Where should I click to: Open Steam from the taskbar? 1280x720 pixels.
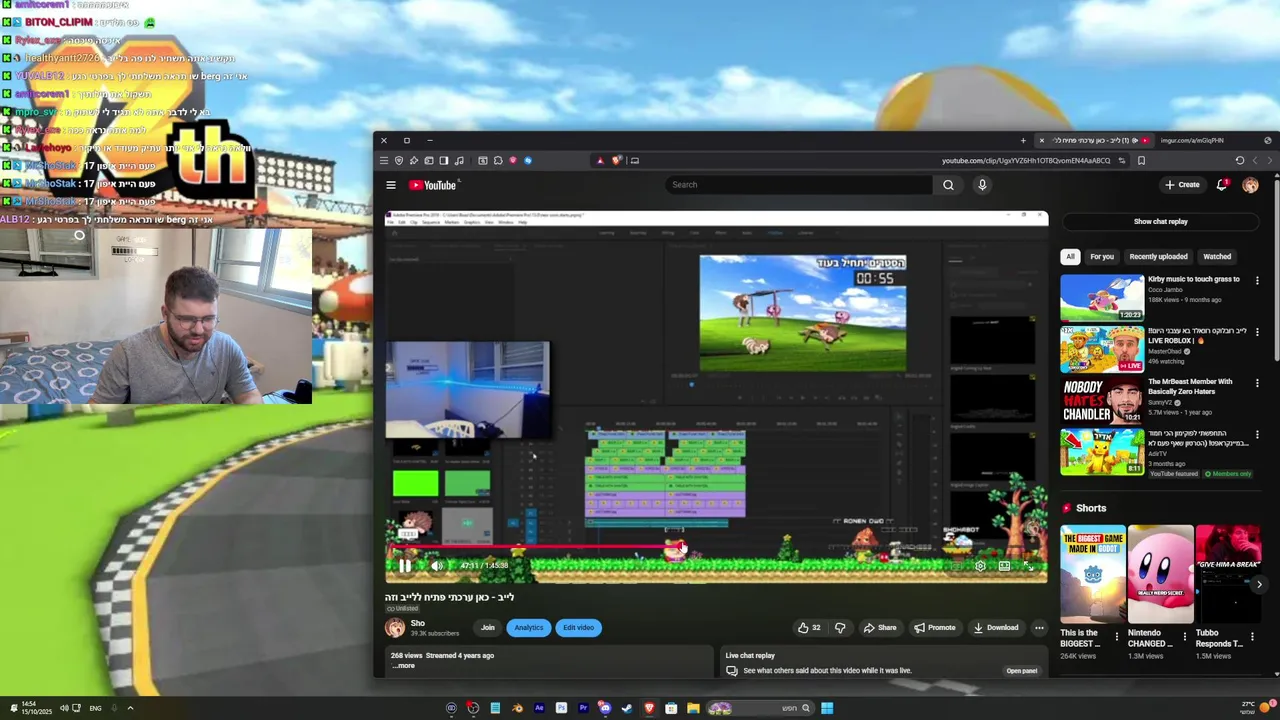[627, 708]
